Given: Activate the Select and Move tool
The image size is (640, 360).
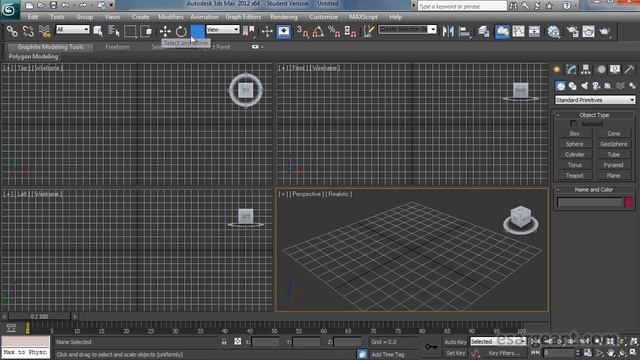Looking at the screenshot, I should [165, 31].
